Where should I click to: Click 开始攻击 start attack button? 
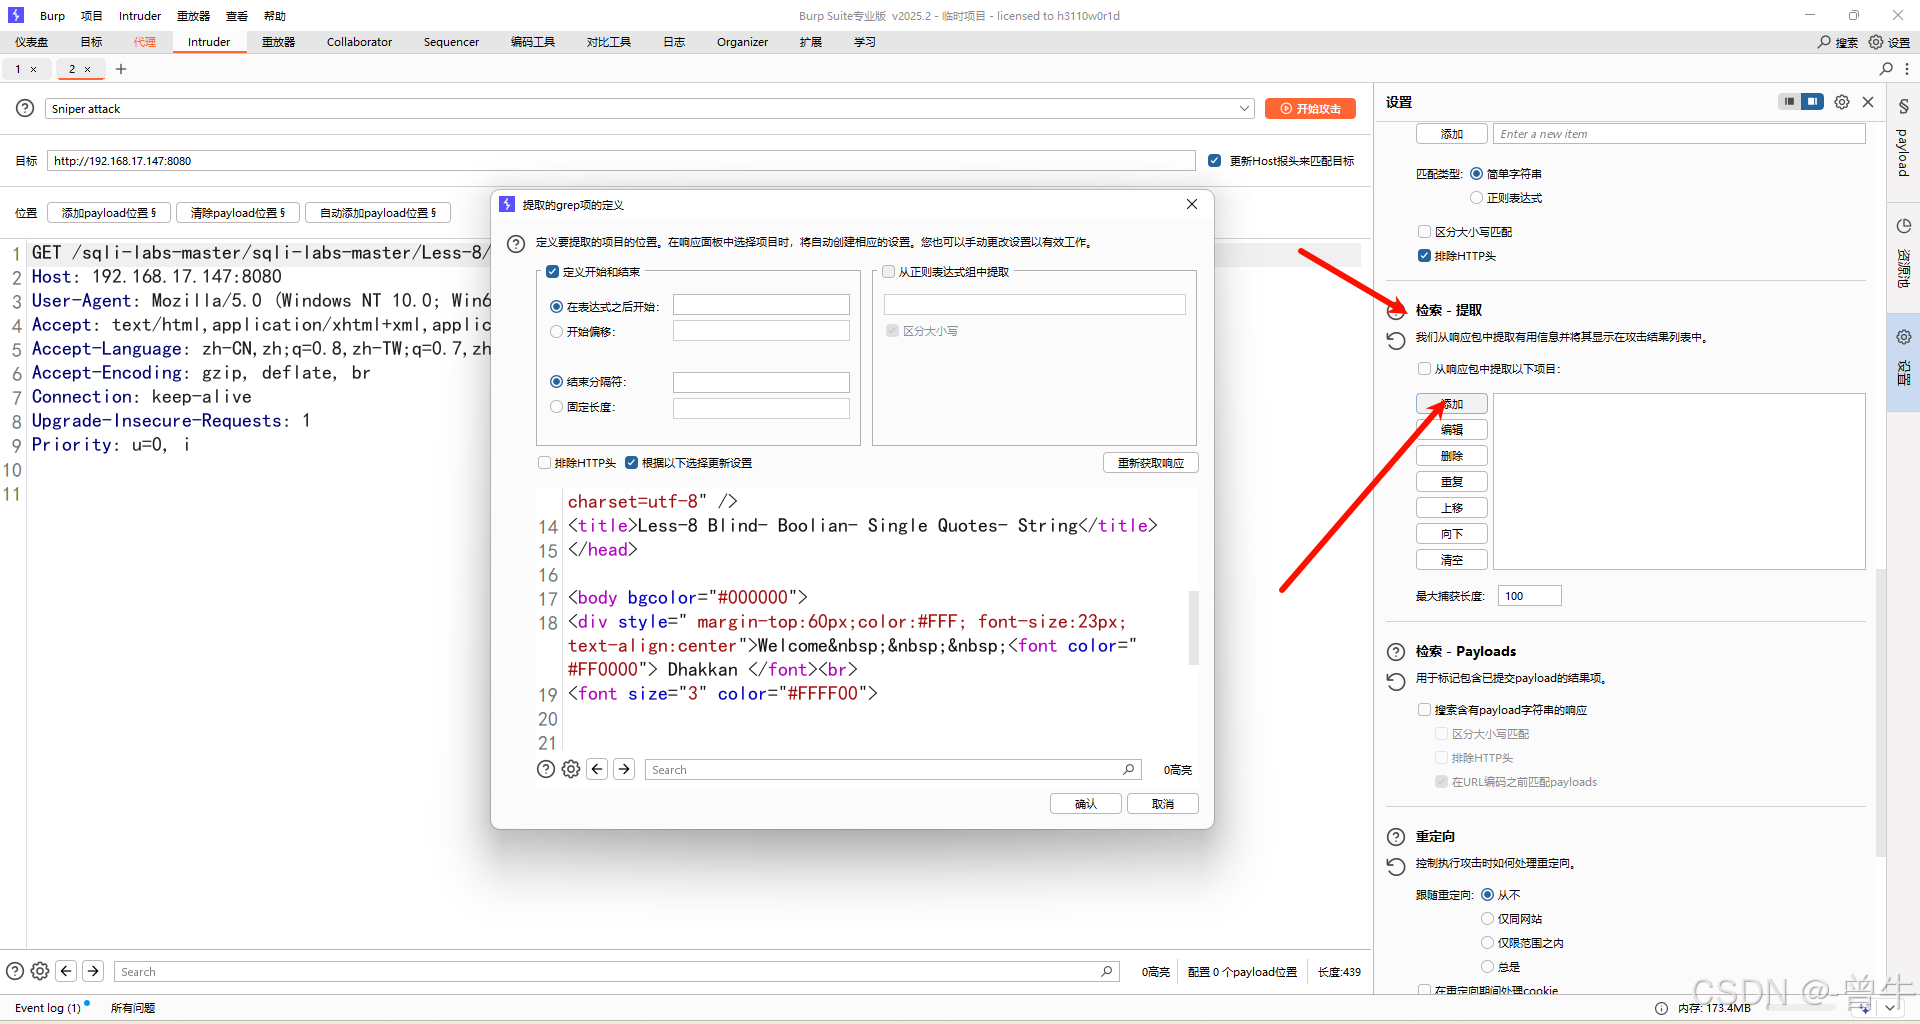coord(1310,109)
